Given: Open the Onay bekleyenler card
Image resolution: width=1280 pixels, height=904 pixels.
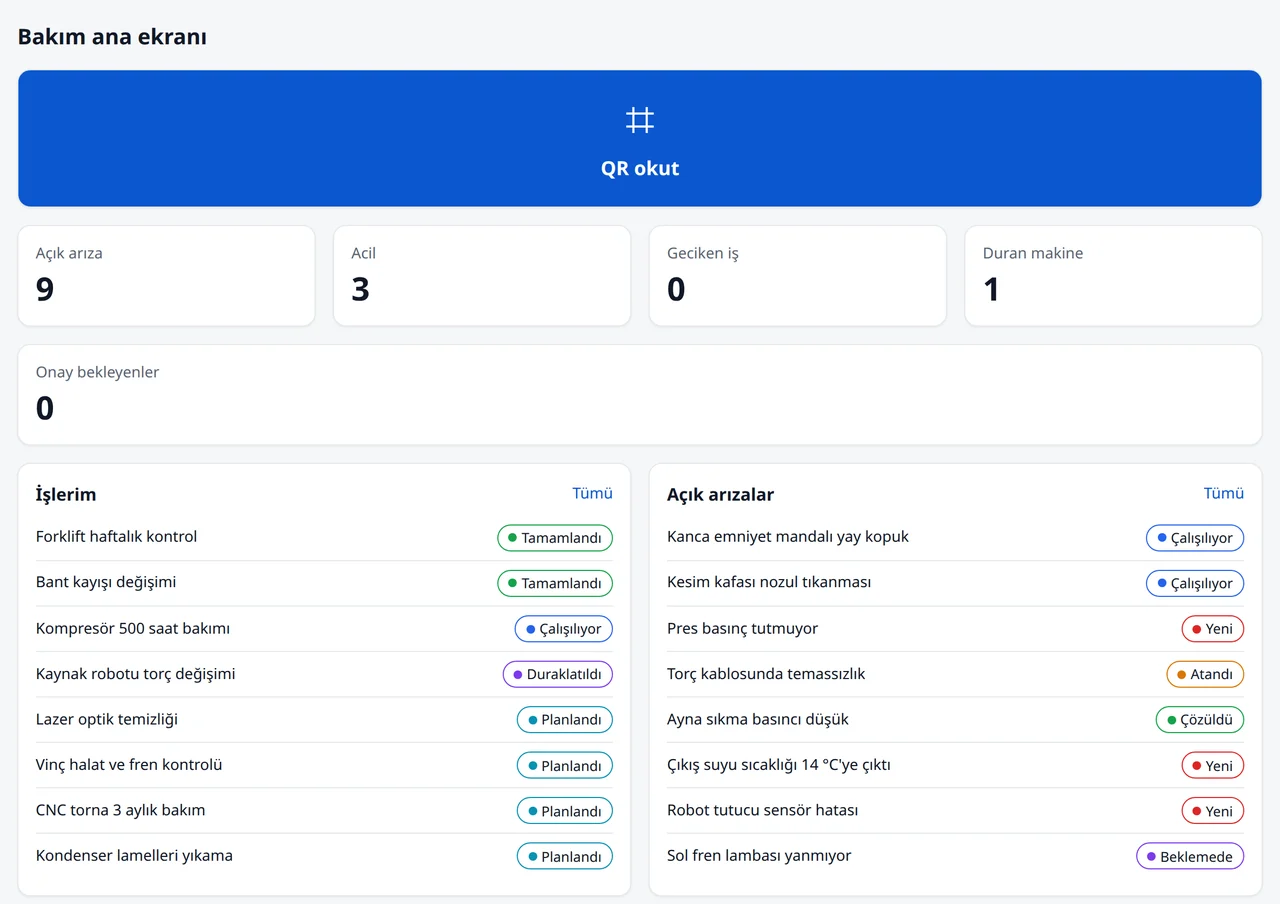Looking at the screenshot, I should pos(640,395).
